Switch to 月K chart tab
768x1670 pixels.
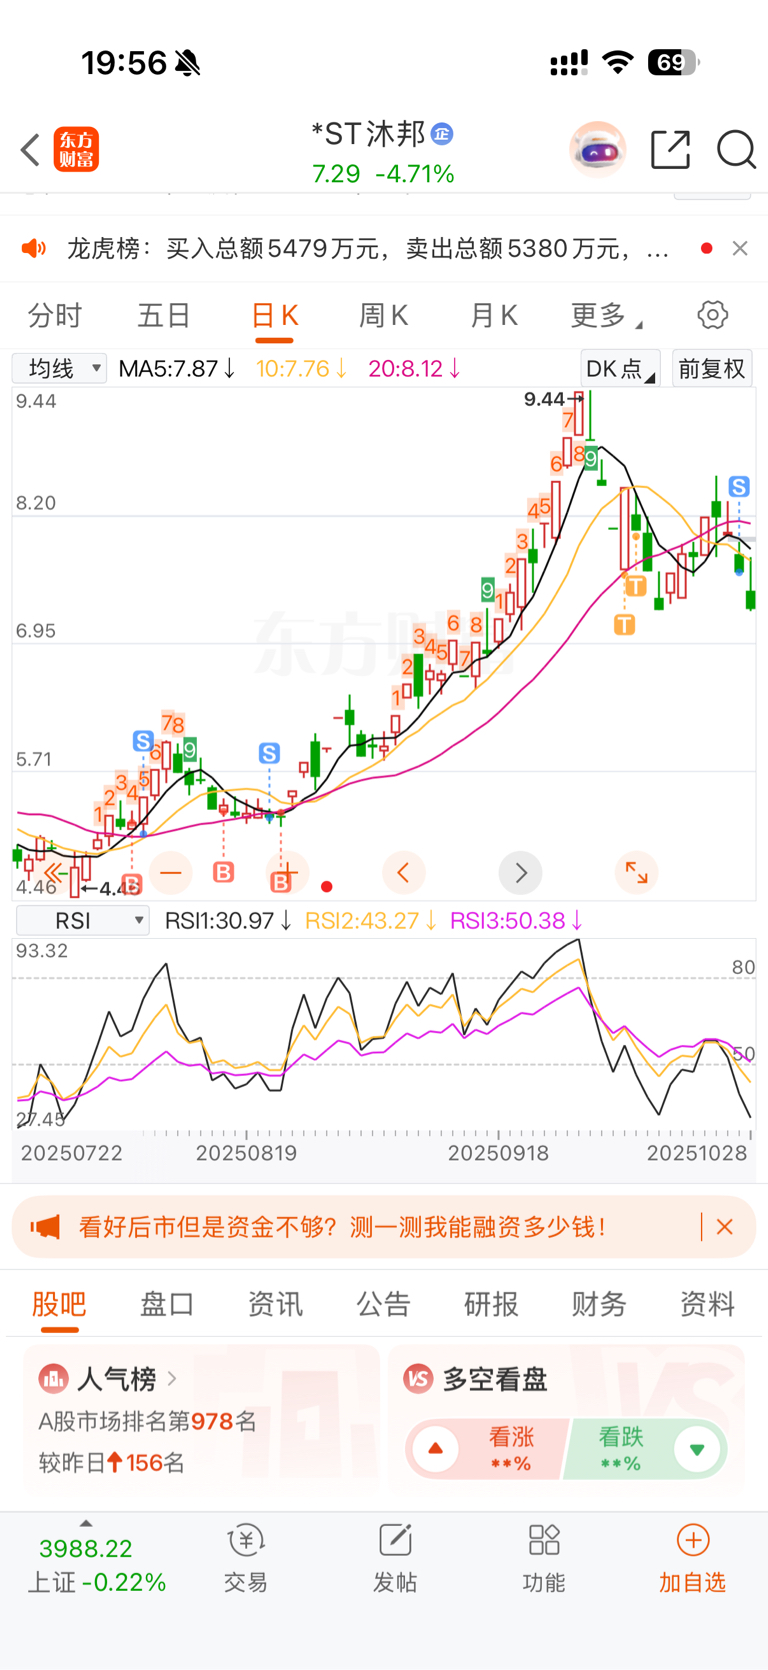[x=493, y=316]
